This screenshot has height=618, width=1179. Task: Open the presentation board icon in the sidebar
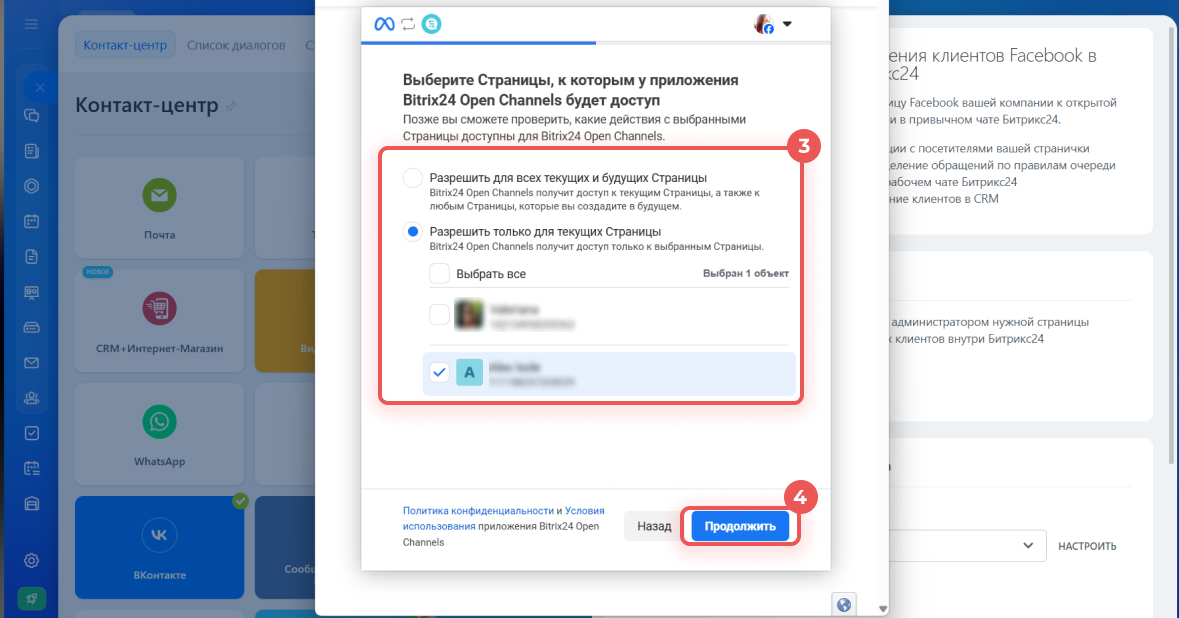(x=32, y=292)
